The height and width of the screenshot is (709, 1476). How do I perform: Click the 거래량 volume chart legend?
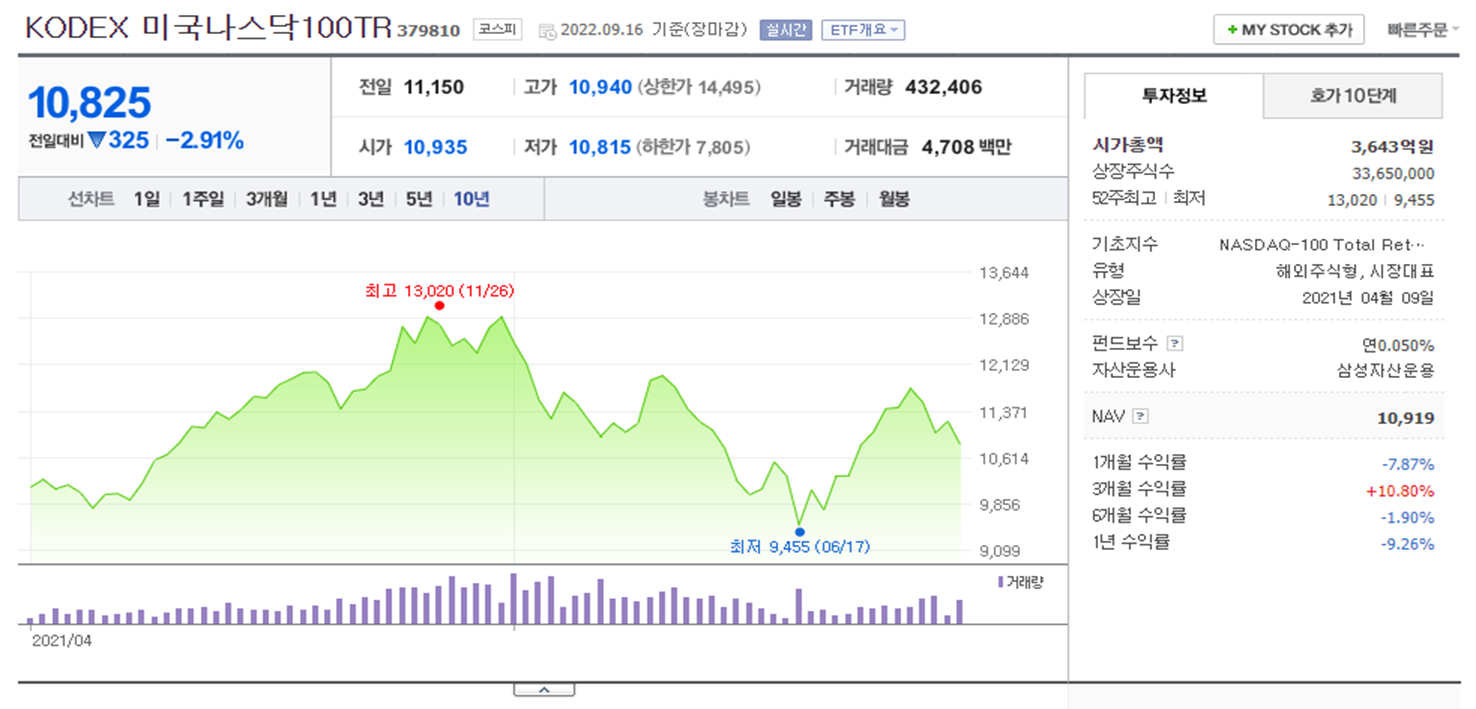1020,582
